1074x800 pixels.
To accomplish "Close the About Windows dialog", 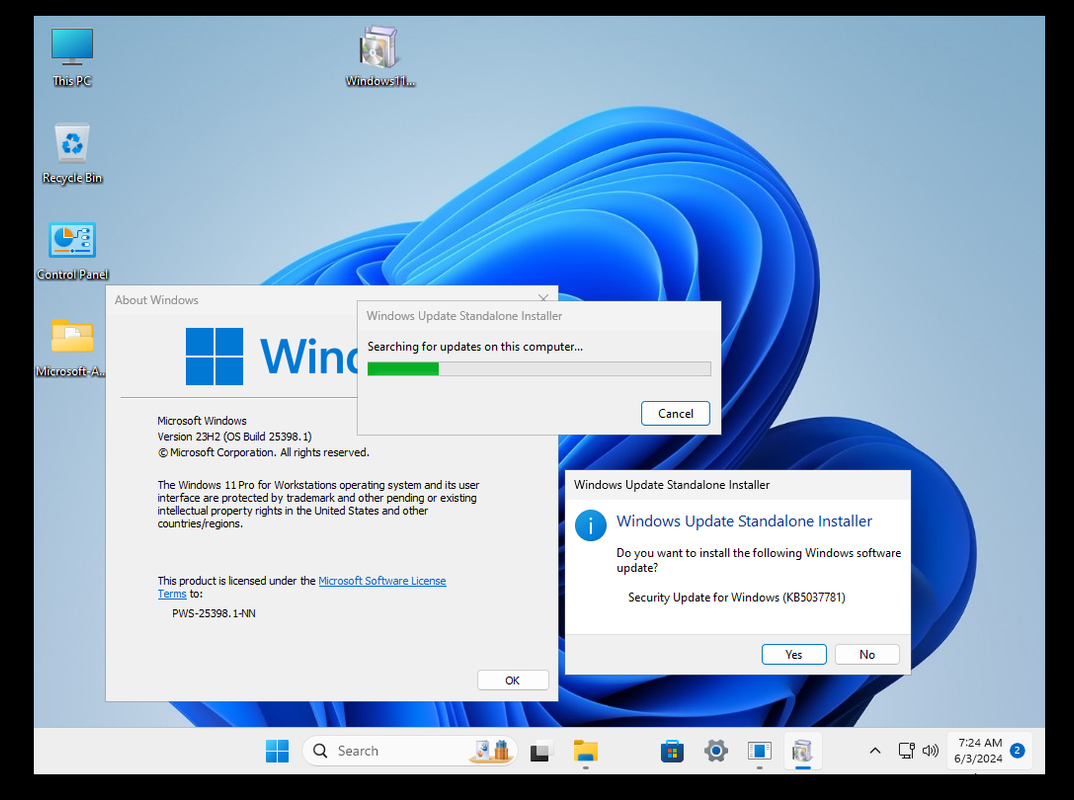I will pyautogui.click(x=543, y=299).
